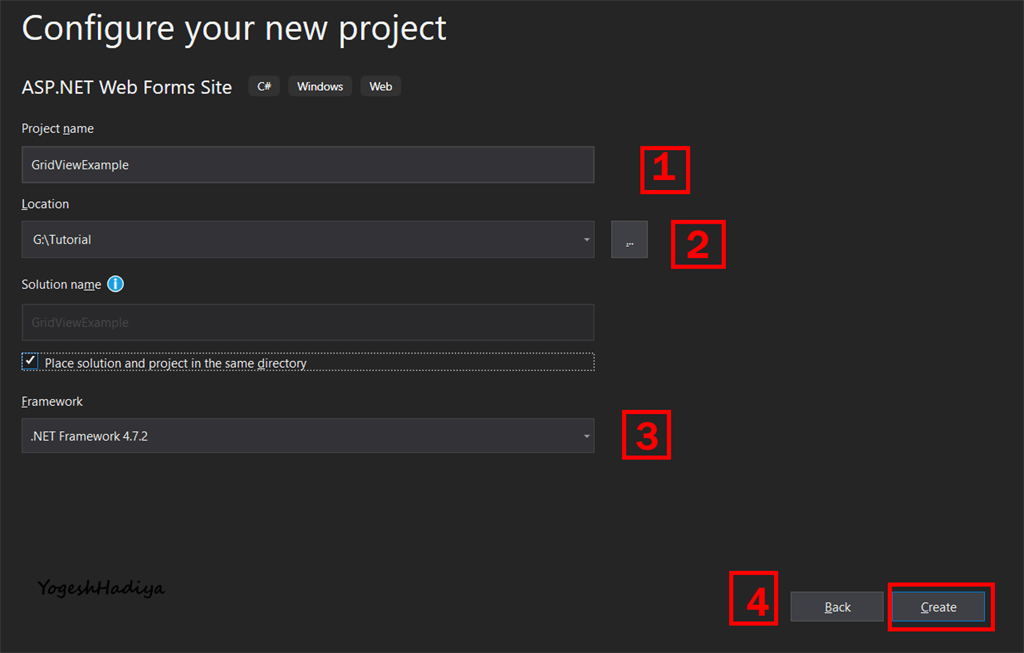Viewport: 1024px width, 653px height.
Task: Expand the Location dropdown arrow
Action: coord(586,240)
